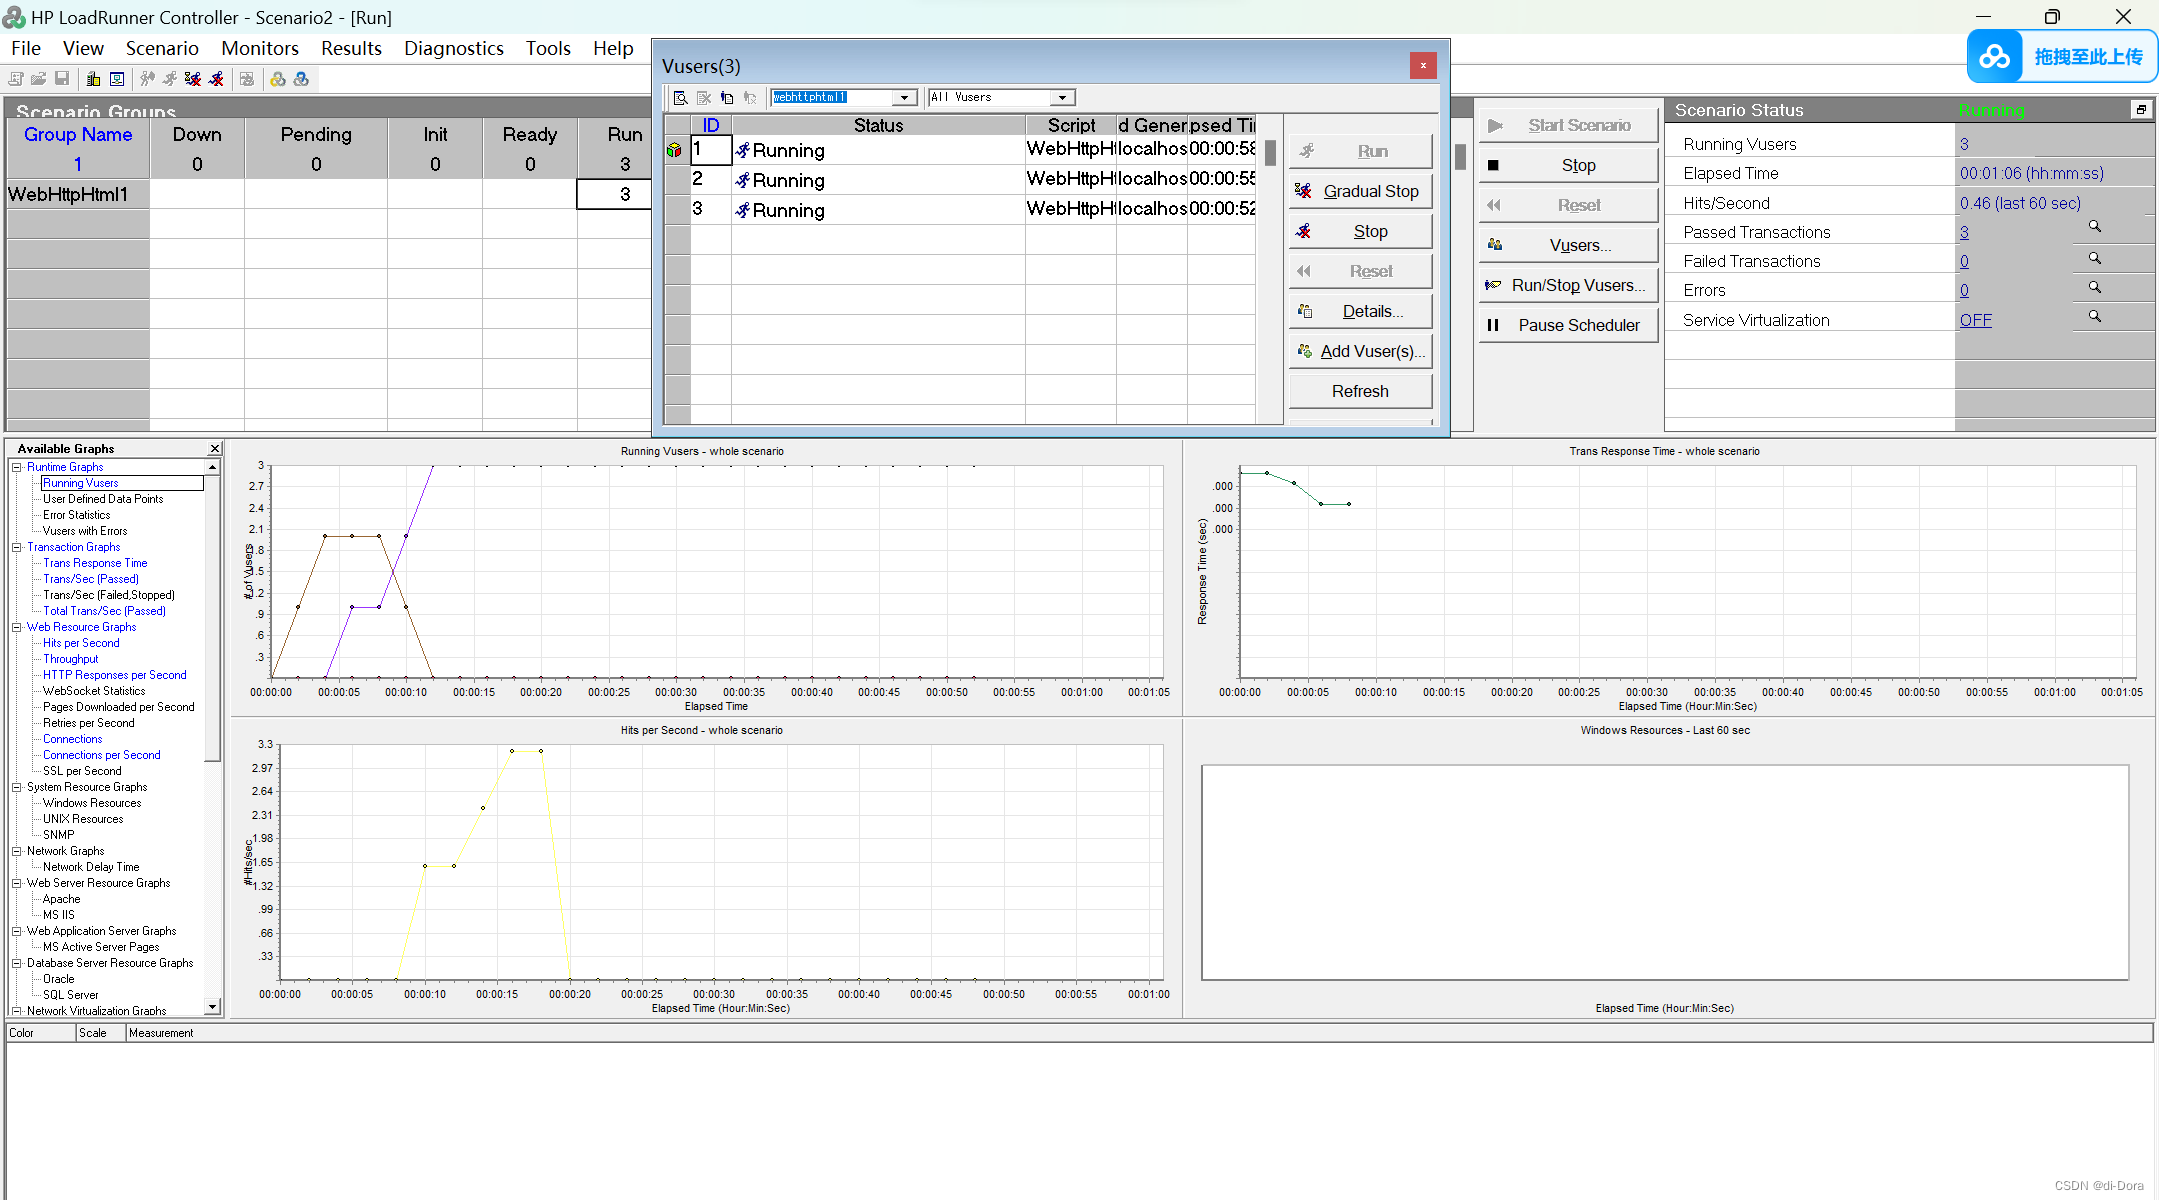The height and width of the screenshot is (1200, 2159).
Task: Open the Diagnostics menu
Action: [x=453, y=48]
